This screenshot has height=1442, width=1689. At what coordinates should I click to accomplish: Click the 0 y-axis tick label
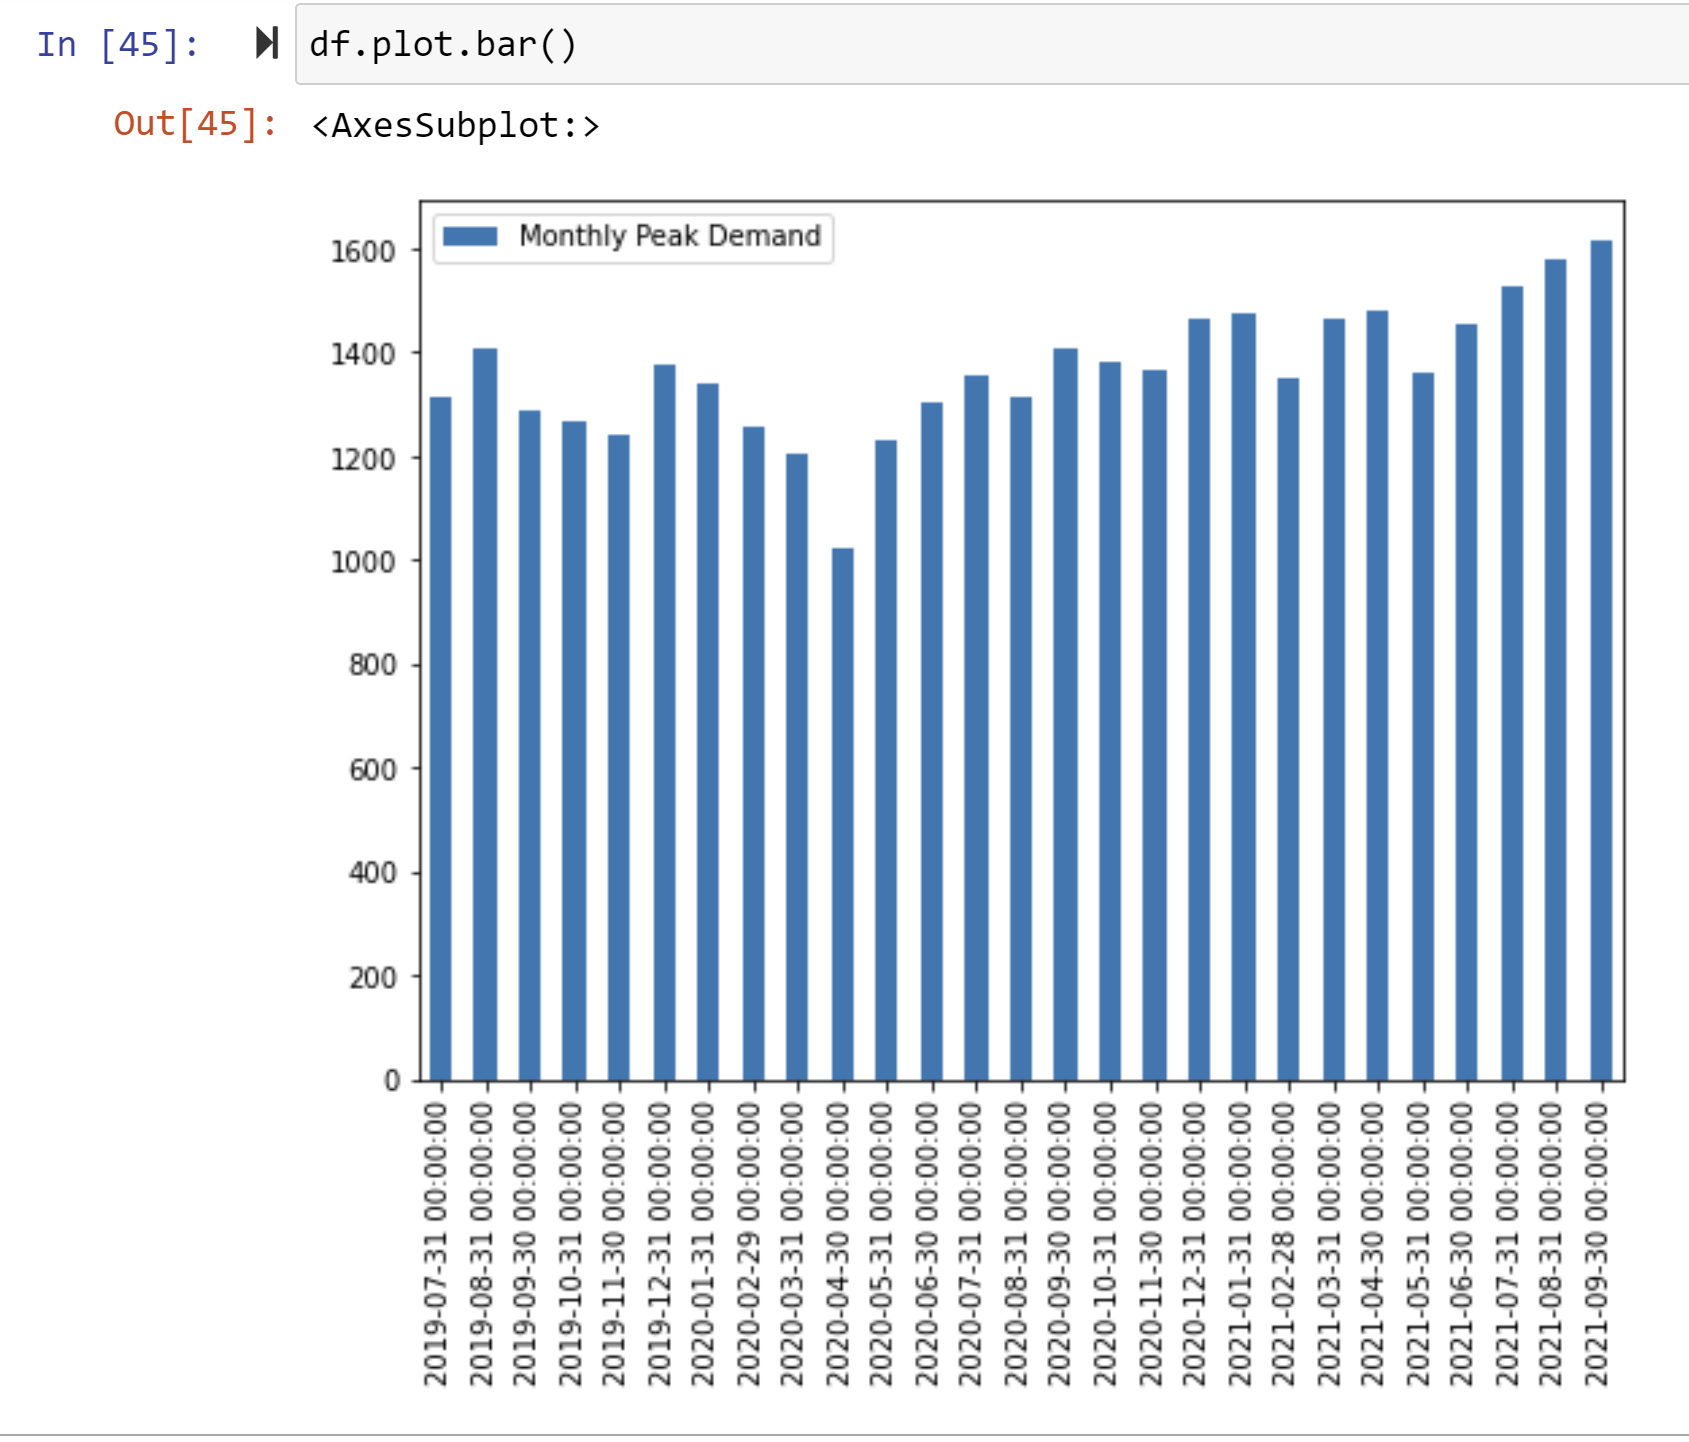(392, 1081)
